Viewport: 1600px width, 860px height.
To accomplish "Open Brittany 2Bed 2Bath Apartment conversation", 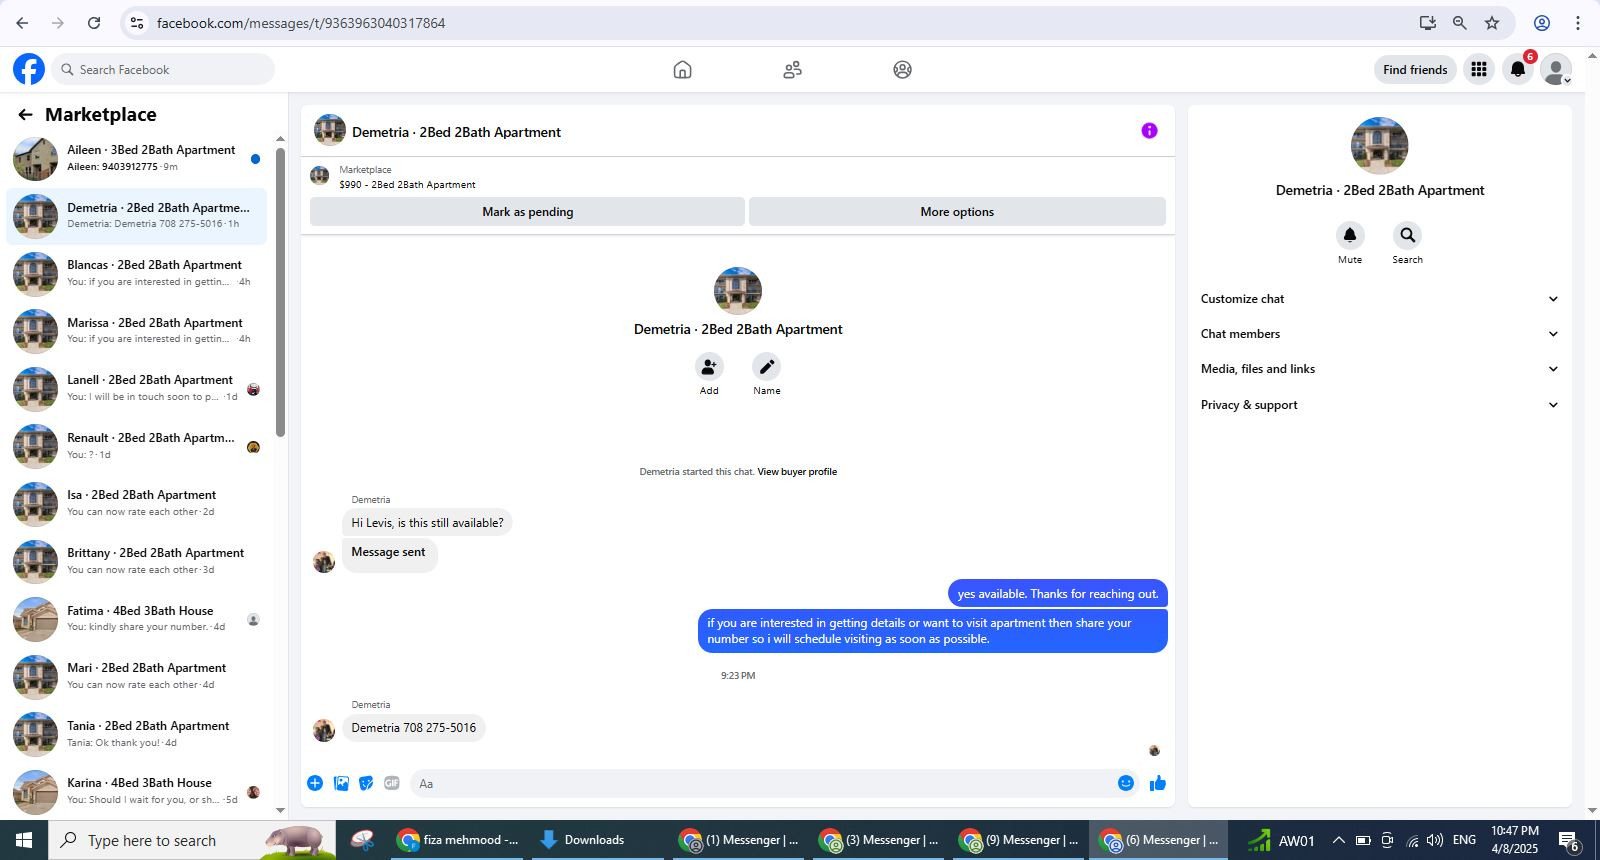I will tap(137, 561).
